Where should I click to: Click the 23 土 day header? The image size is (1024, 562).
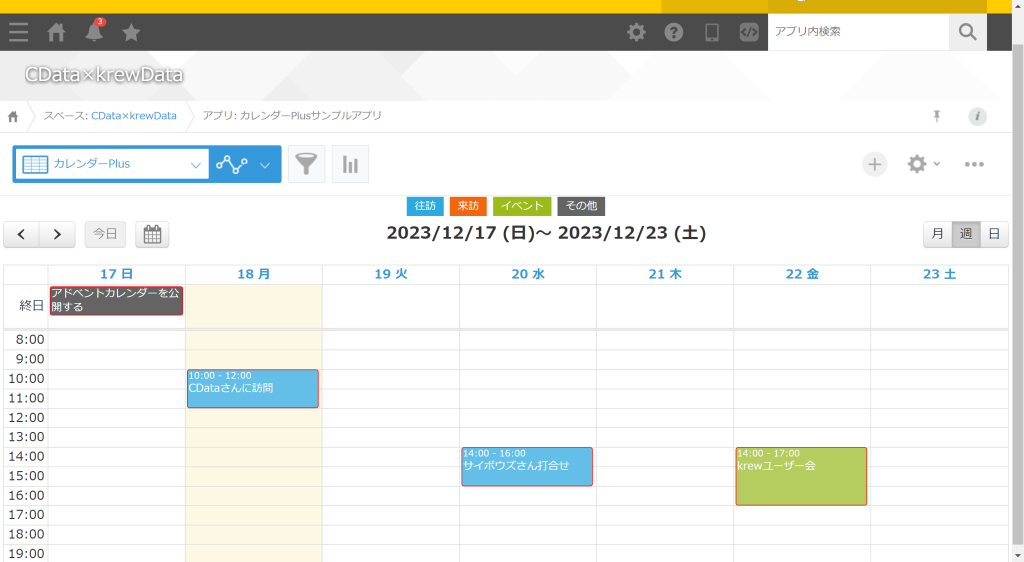click(x=939, y=274)
